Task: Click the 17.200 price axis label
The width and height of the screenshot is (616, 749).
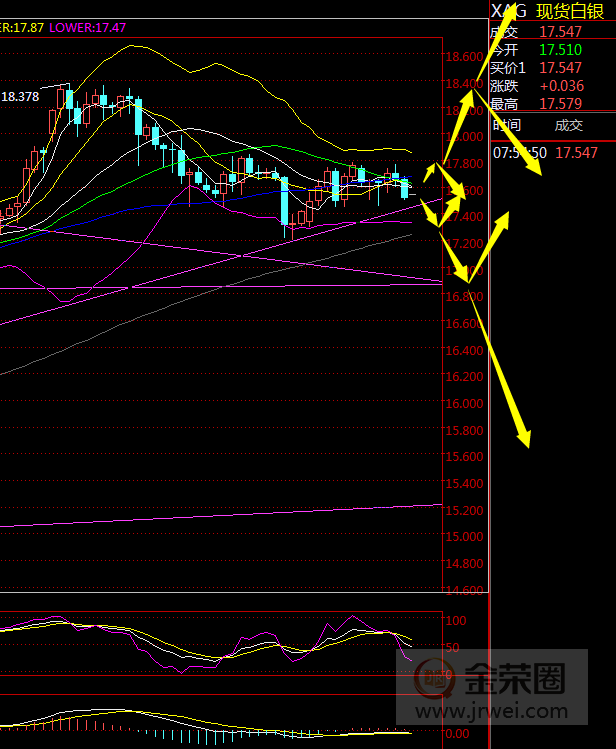Action: [x=464, y=244]
